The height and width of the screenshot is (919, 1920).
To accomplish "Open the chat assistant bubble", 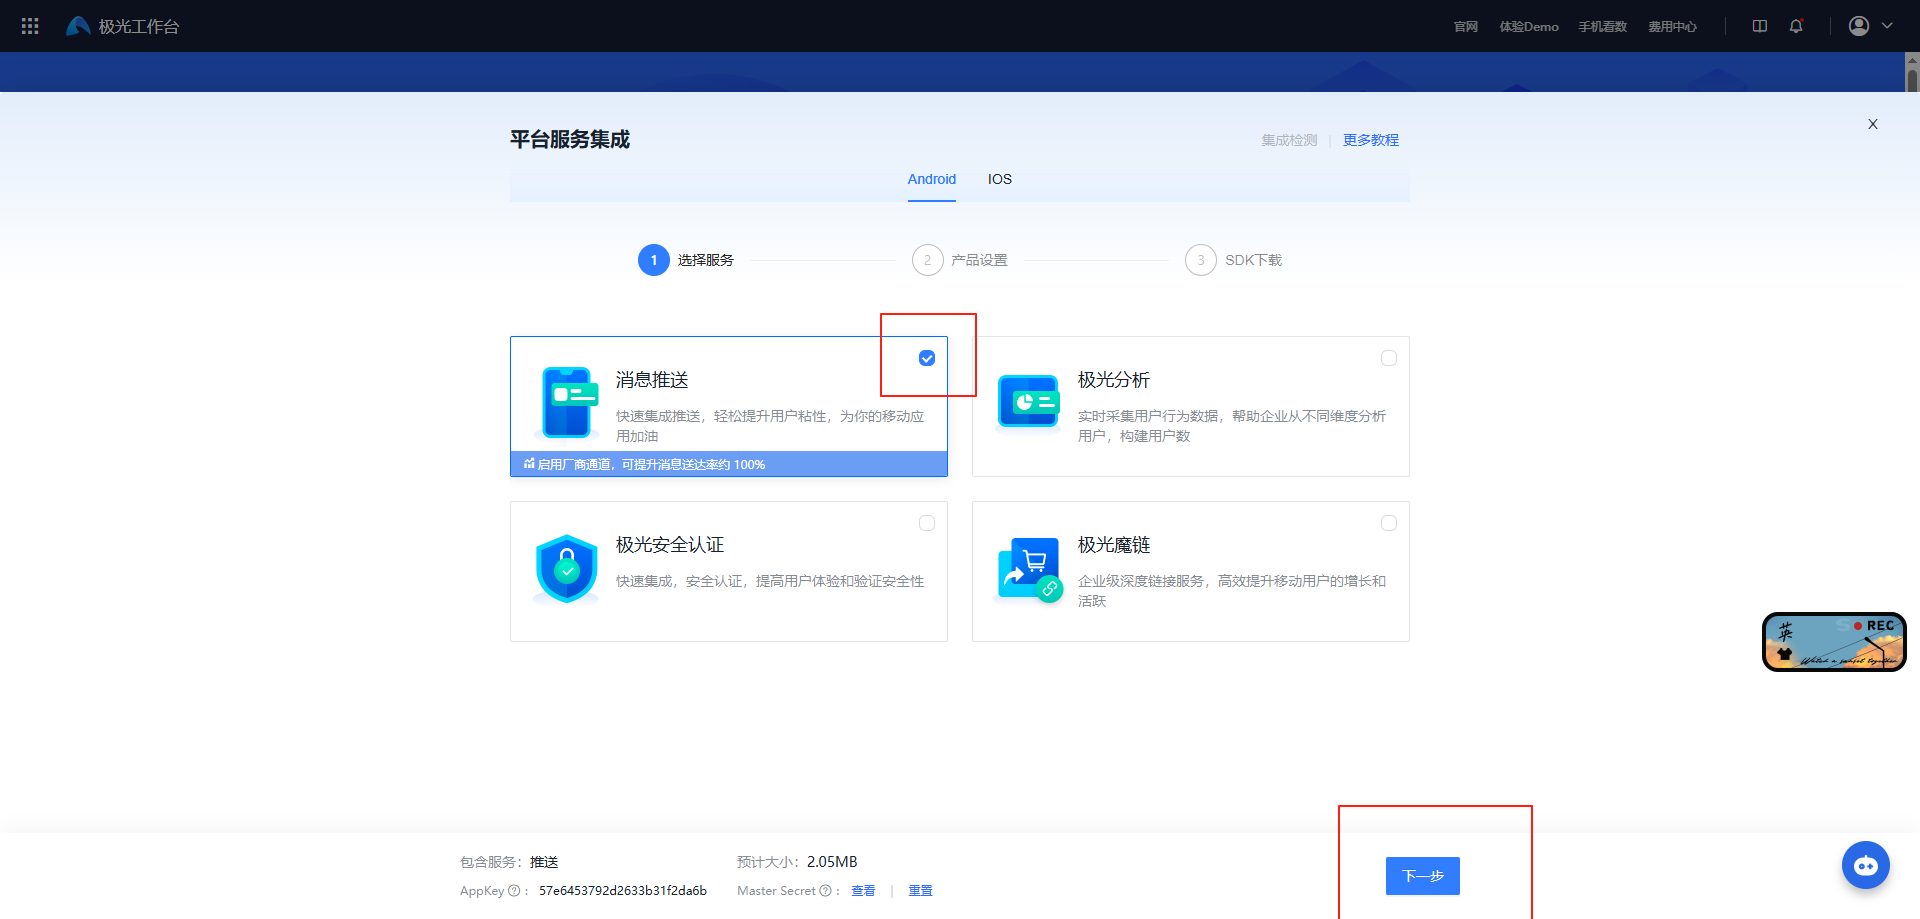I will tap(1866, 866).
